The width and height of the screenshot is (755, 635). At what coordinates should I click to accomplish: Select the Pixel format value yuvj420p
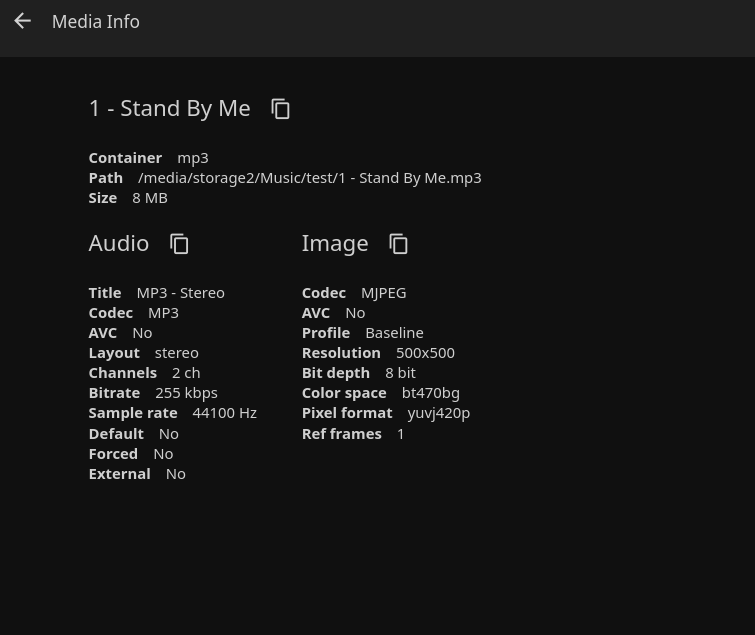point(438,412)
